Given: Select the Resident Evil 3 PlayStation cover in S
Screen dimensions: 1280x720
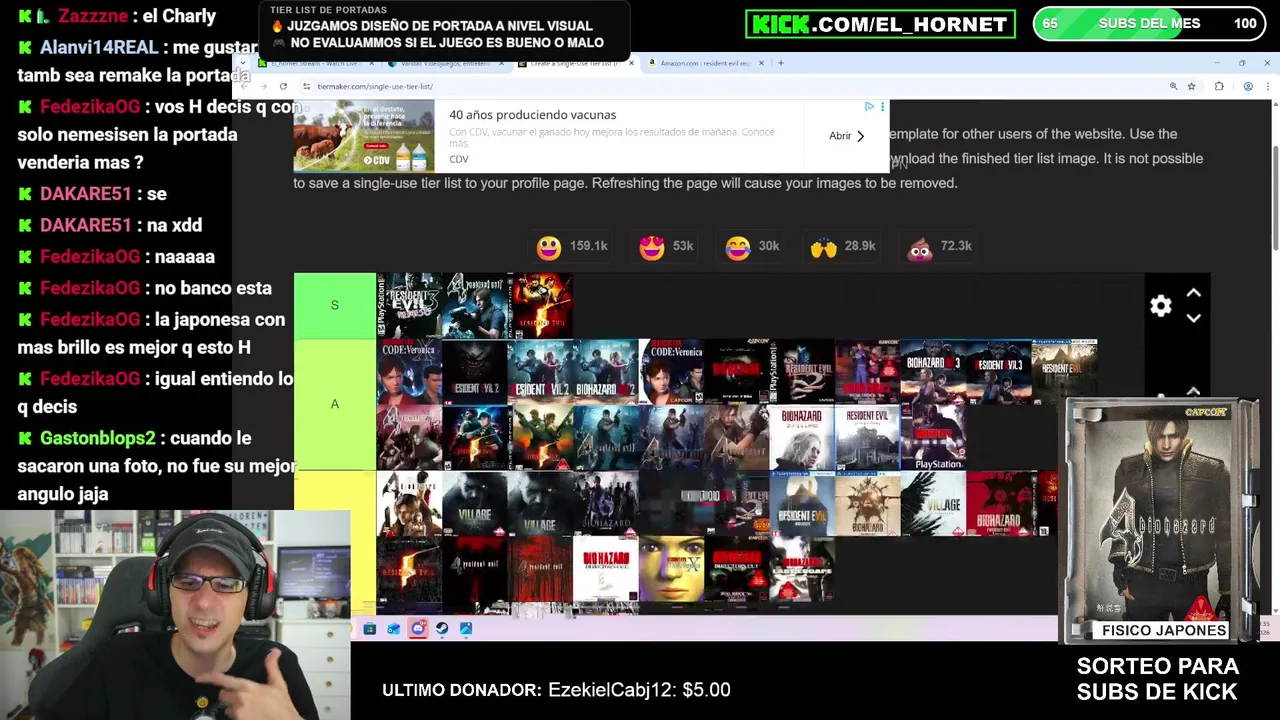Looking at the screenshot, I should pyautogui.click(x=409, y=305).
